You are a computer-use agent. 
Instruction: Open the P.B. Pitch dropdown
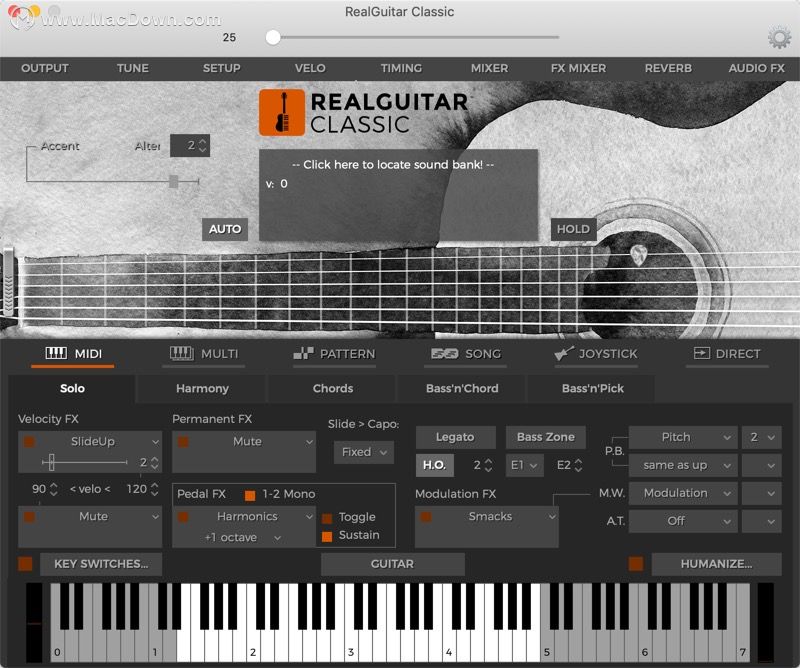coord(683,437)
